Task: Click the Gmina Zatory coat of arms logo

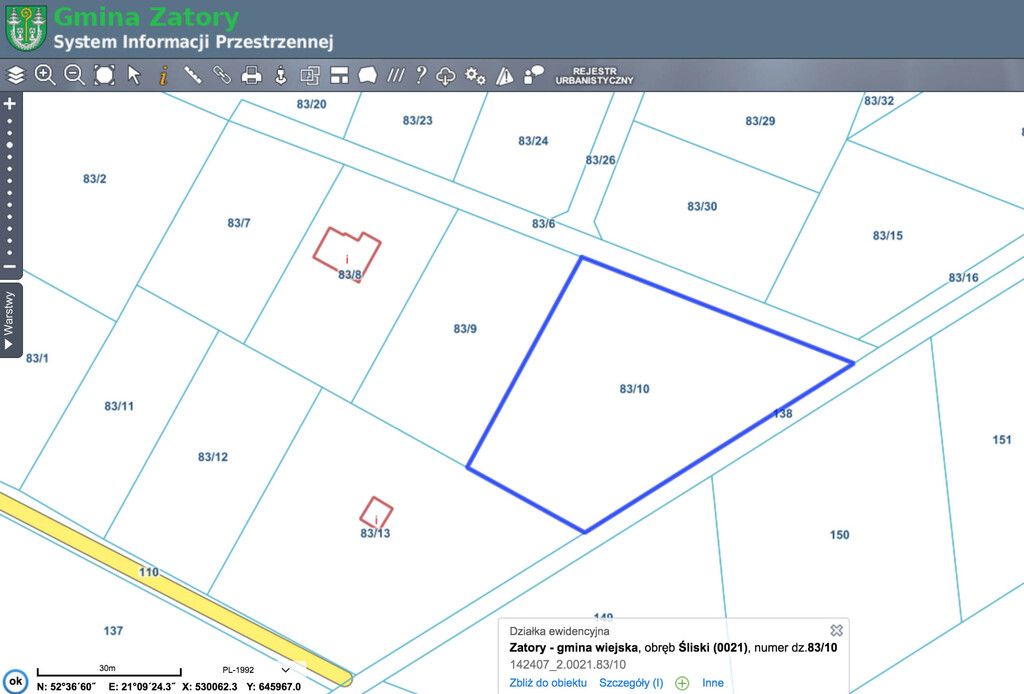Action: point(26,28)
